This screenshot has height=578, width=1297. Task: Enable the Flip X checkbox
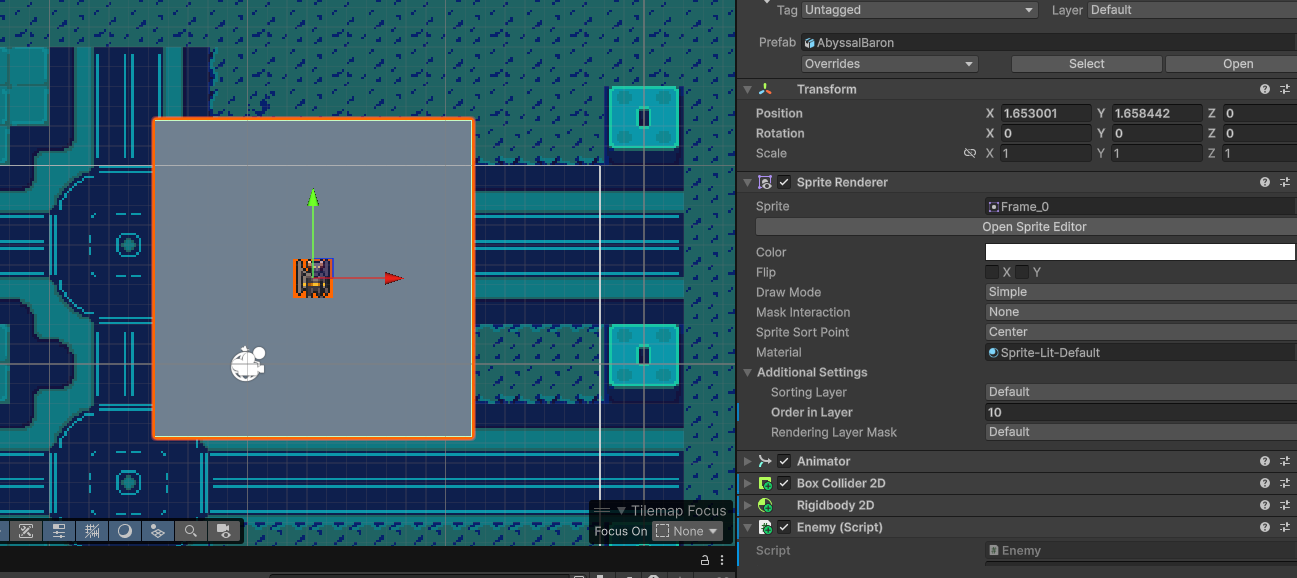click(992, 272)
